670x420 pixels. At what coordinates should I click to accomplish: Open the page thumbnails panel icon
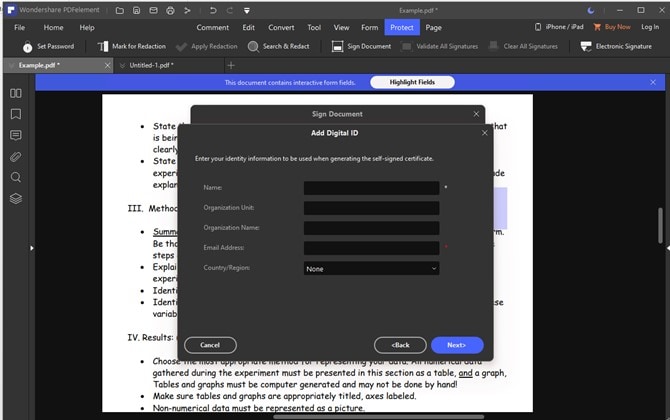(x=16, y=93)
